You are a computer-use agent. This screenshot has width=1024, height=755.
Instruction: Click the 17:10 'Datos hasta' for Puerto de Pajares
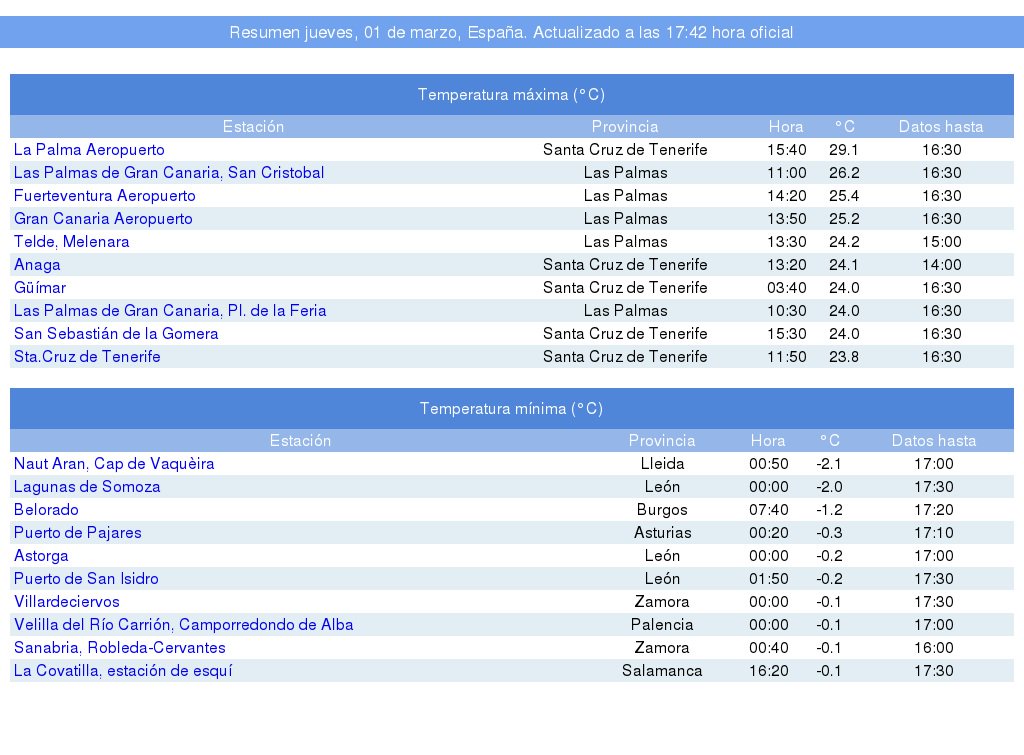pyautogui.click(x=934, y=532)
